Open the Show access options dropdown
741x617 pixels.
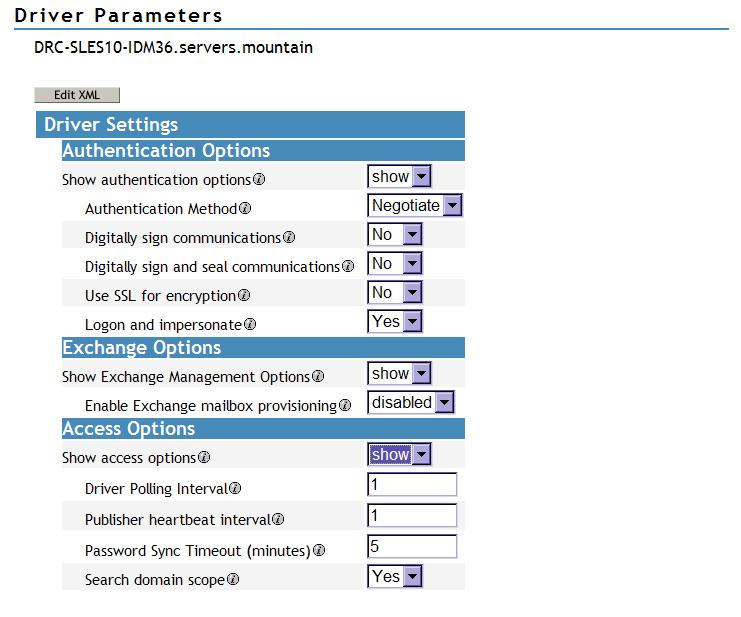tap(399, 454)
